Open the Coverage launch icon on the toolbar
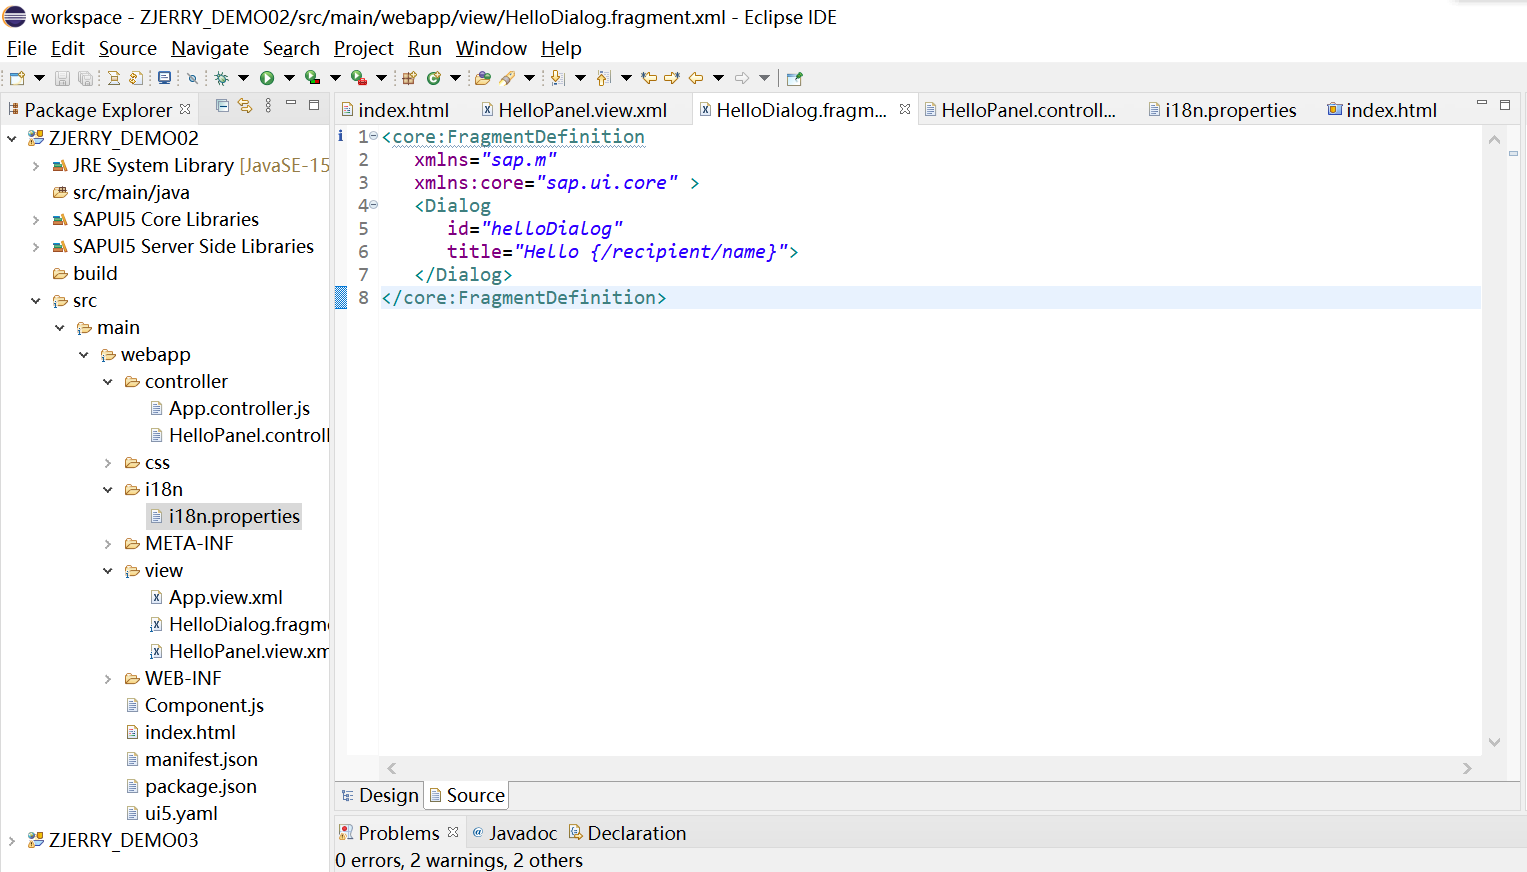This screenshot has height=872, width=1527. pos(311,77)
